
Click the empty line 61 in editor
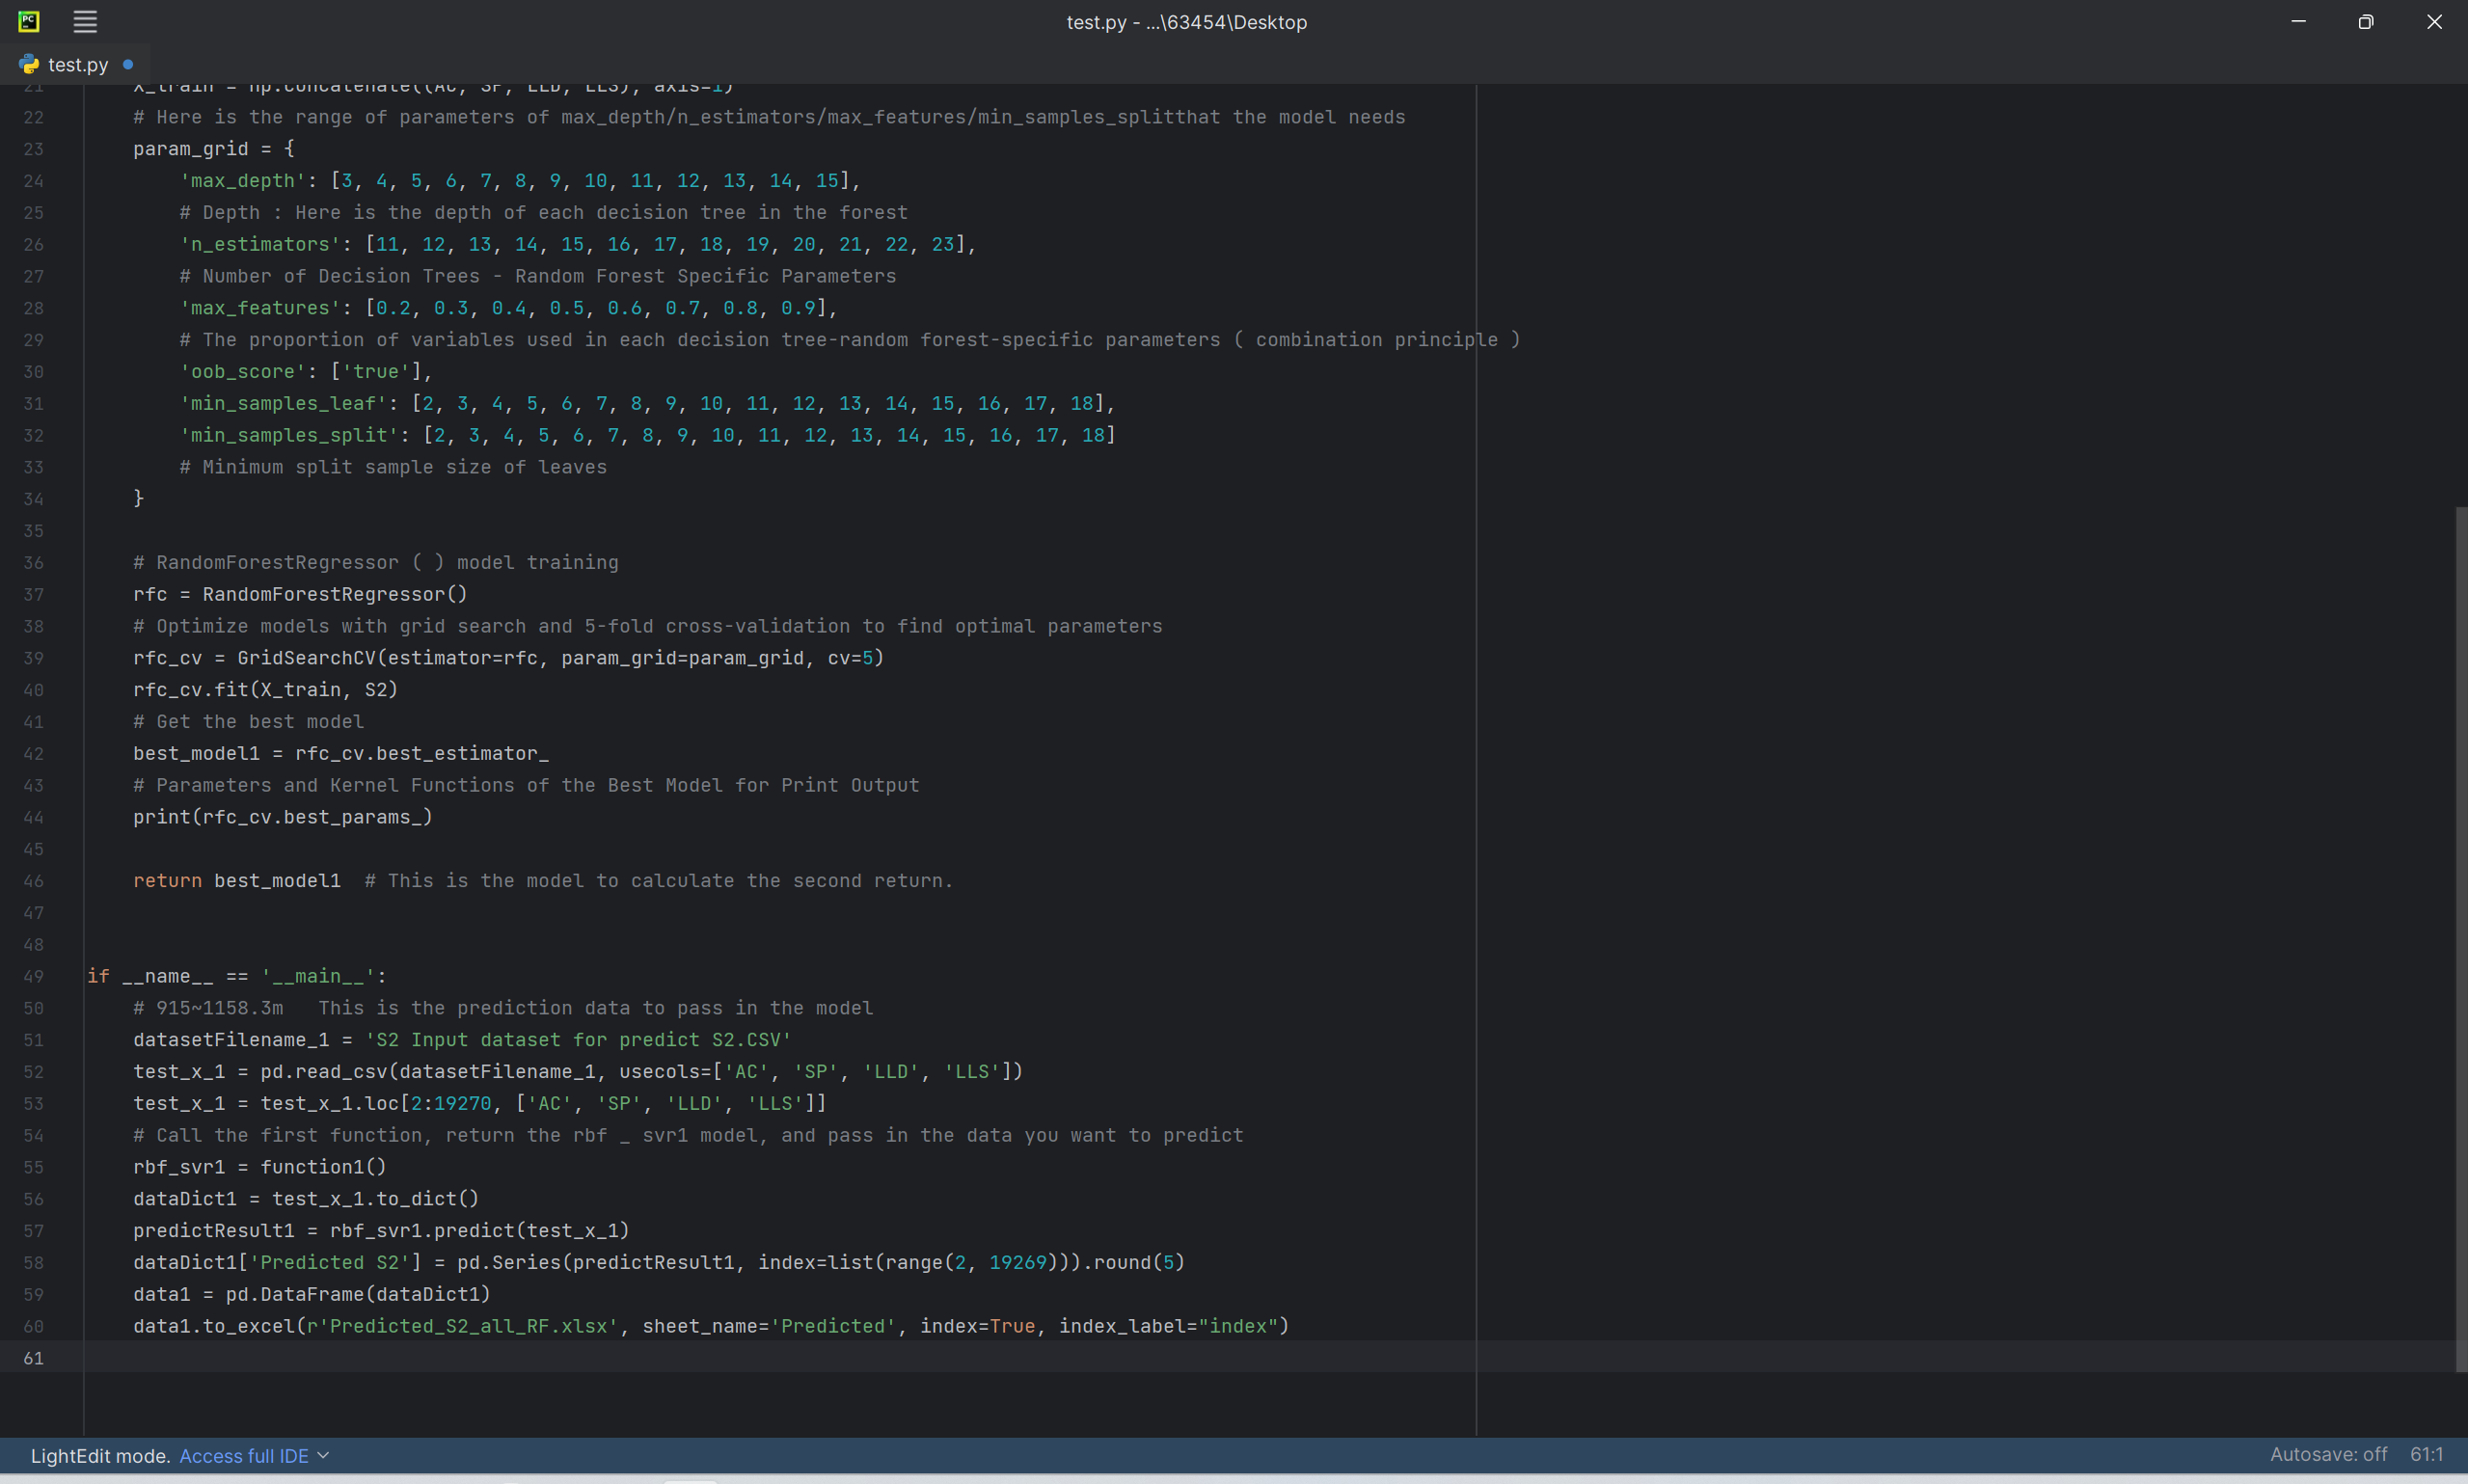tap(1270, 1358)
